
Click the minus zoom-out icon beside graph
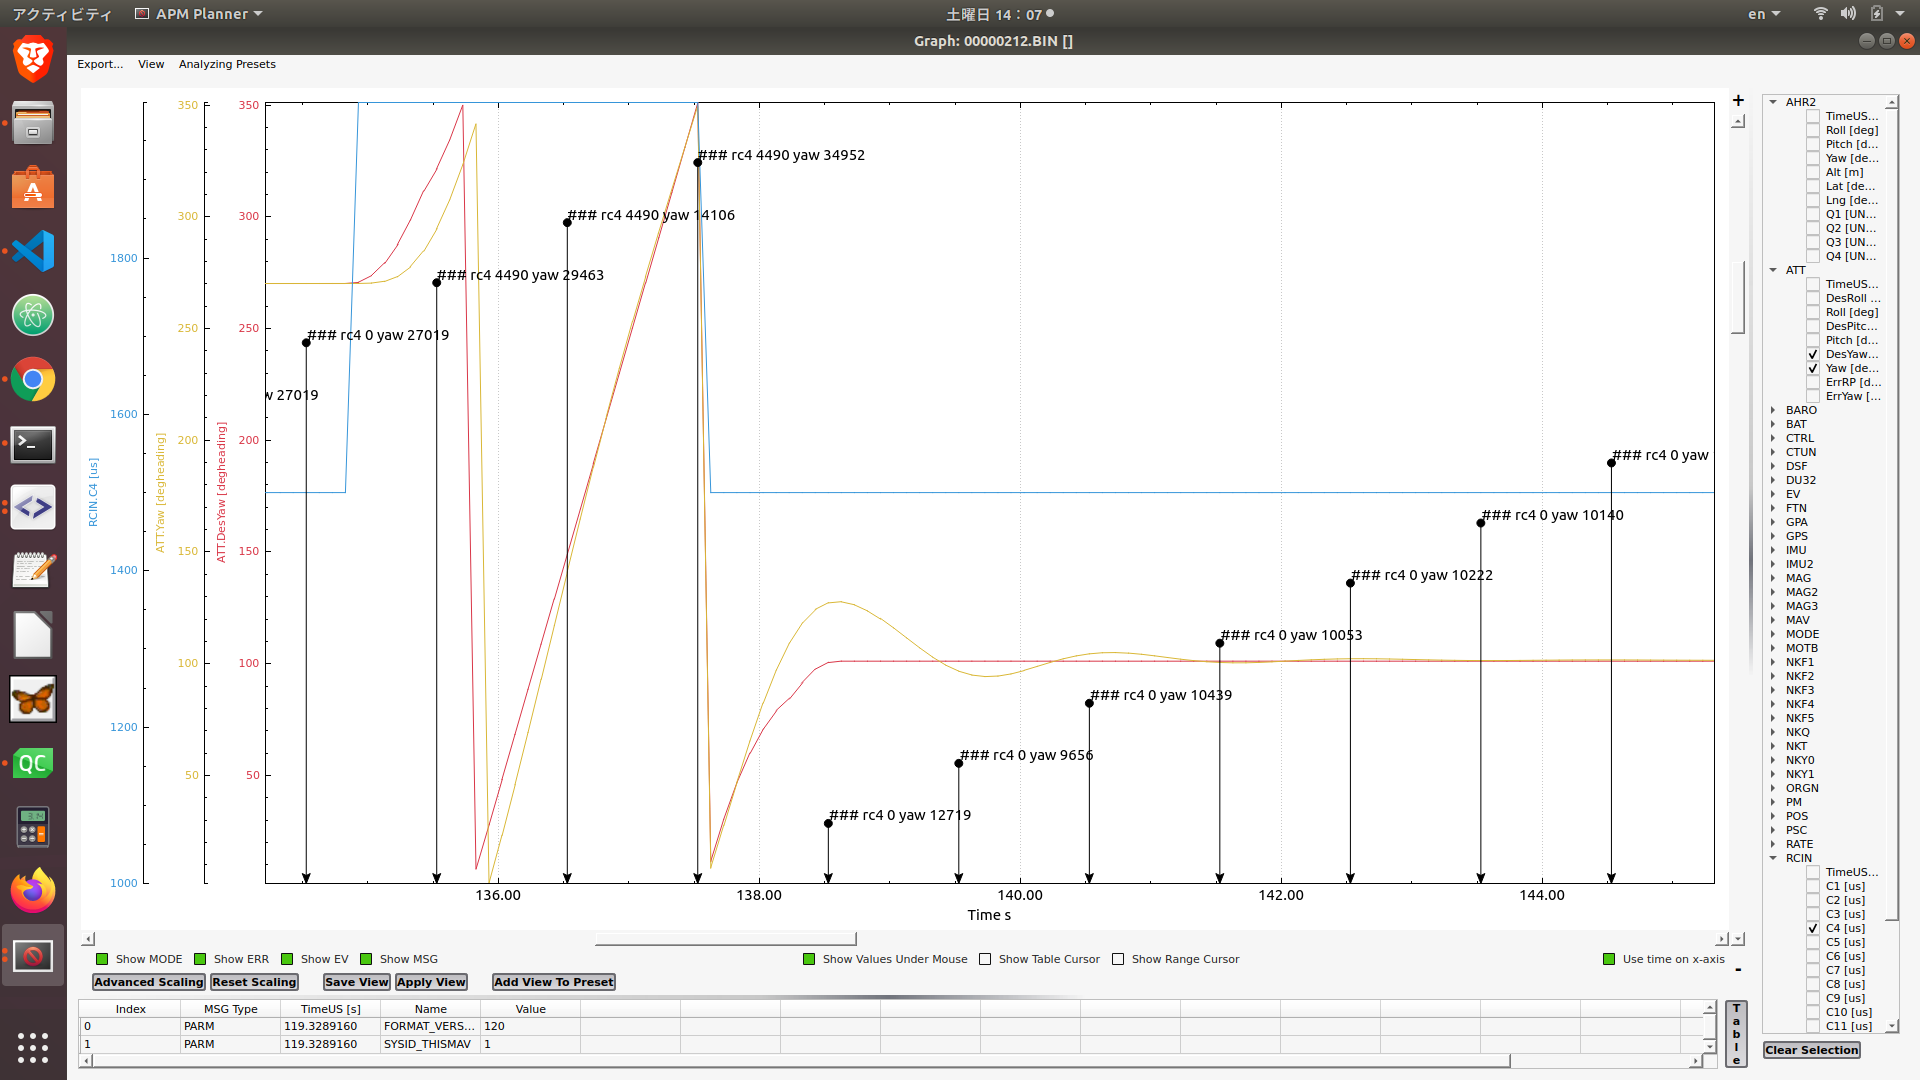(x=1738, y=970)
